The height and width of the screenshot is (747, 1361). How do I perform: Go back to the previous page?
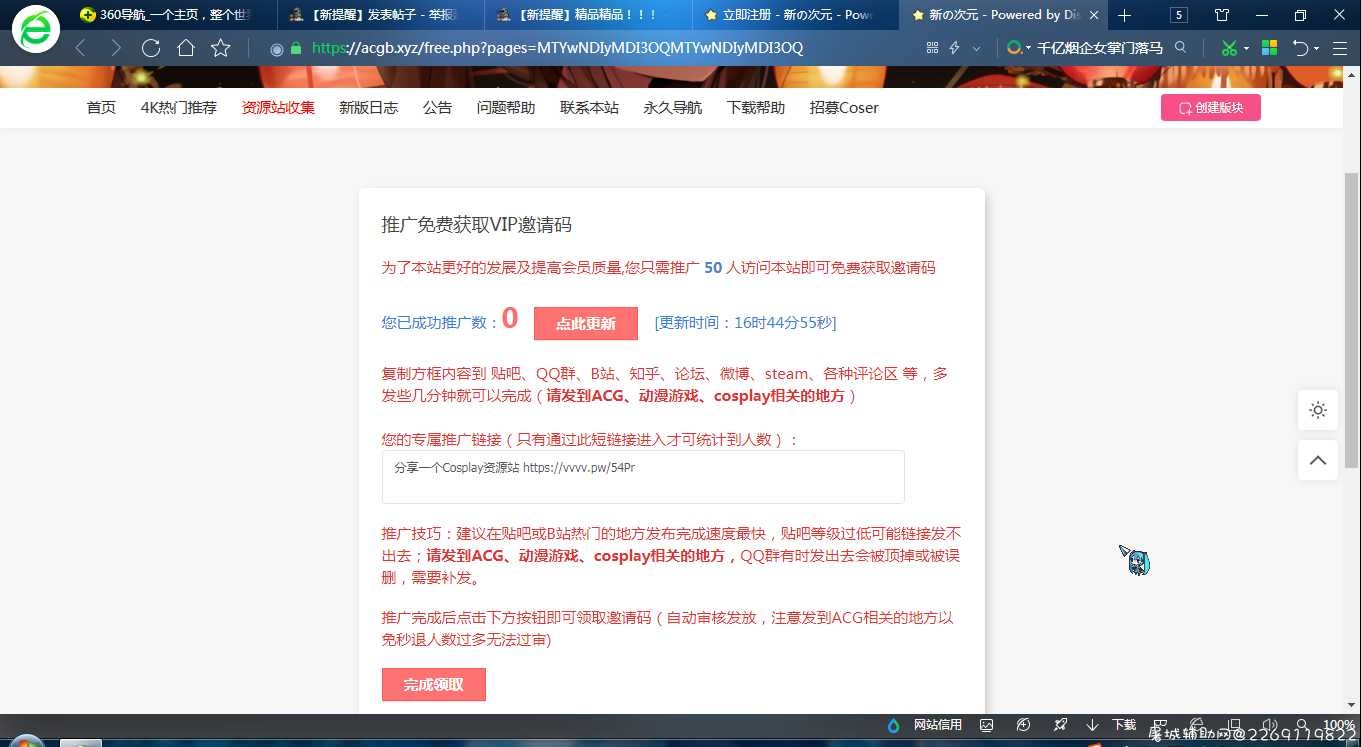pyautogui.click(x=80, y=48)
